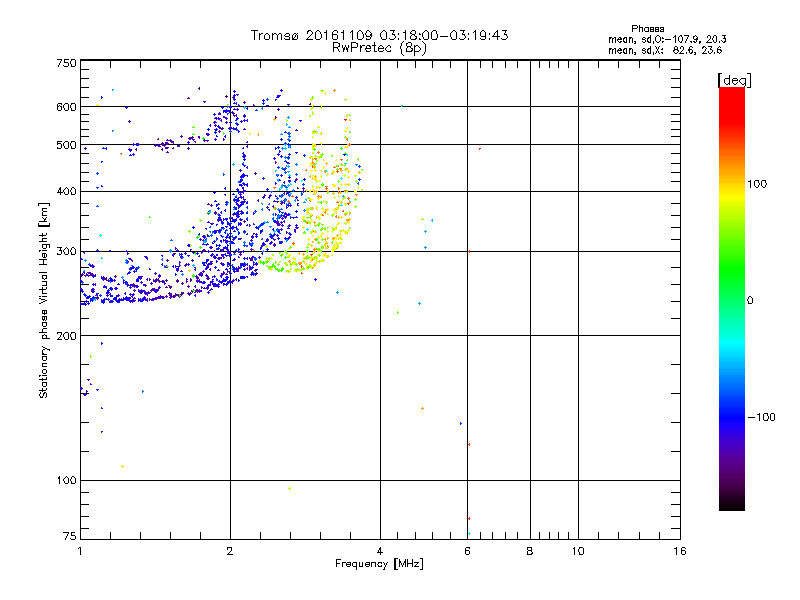The image size is (800, 600).
Task: Click the mean, sd,X: 82.6 statistics line
Action: (x=665, y=51)
